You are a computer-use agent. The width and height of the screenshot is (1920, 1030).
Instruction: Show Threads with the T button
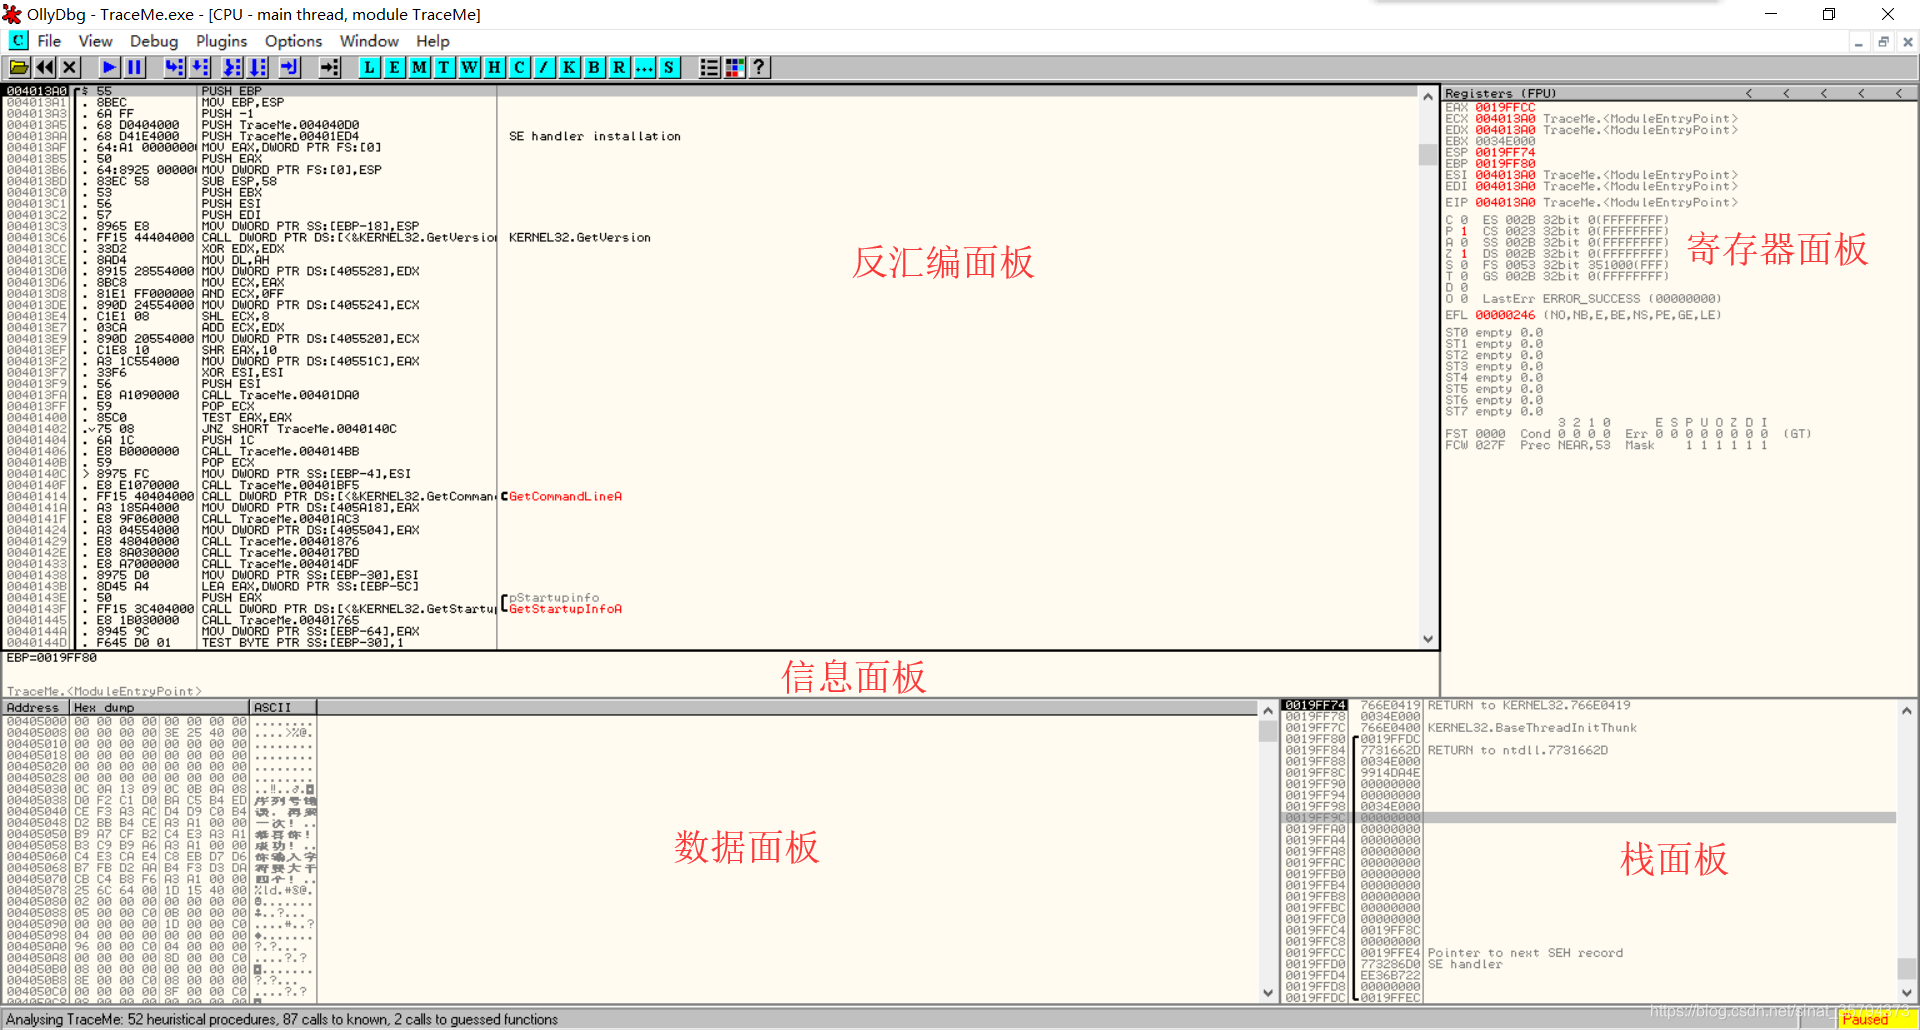(x=444, y=67)
